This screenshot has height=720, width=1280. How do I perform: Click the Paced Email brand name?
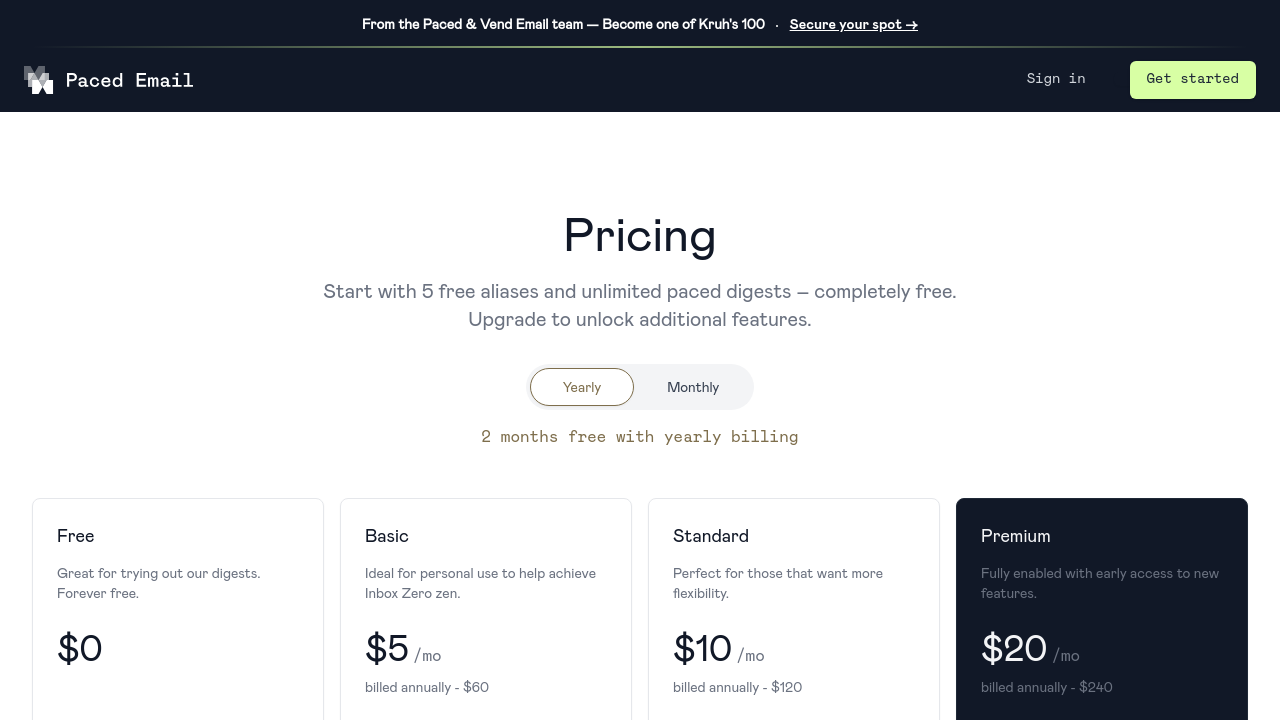coord(129,80)
